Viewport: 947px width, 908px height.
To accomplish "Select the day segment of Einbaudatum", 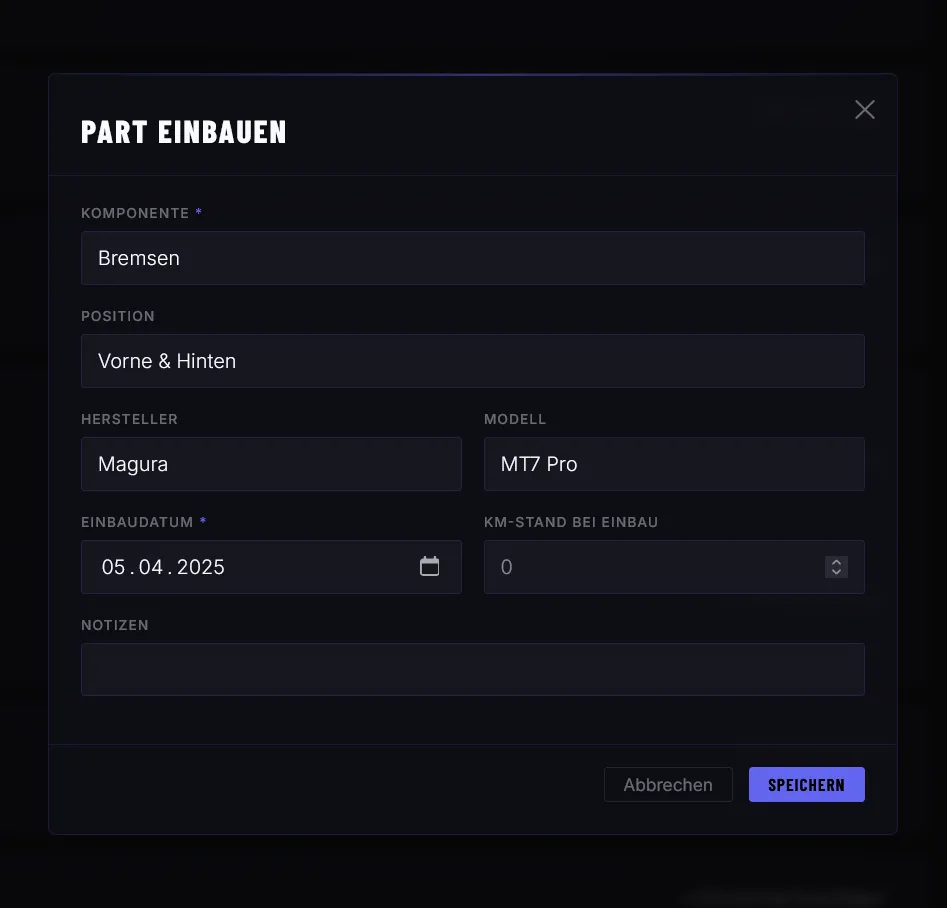I will (113, 567).
